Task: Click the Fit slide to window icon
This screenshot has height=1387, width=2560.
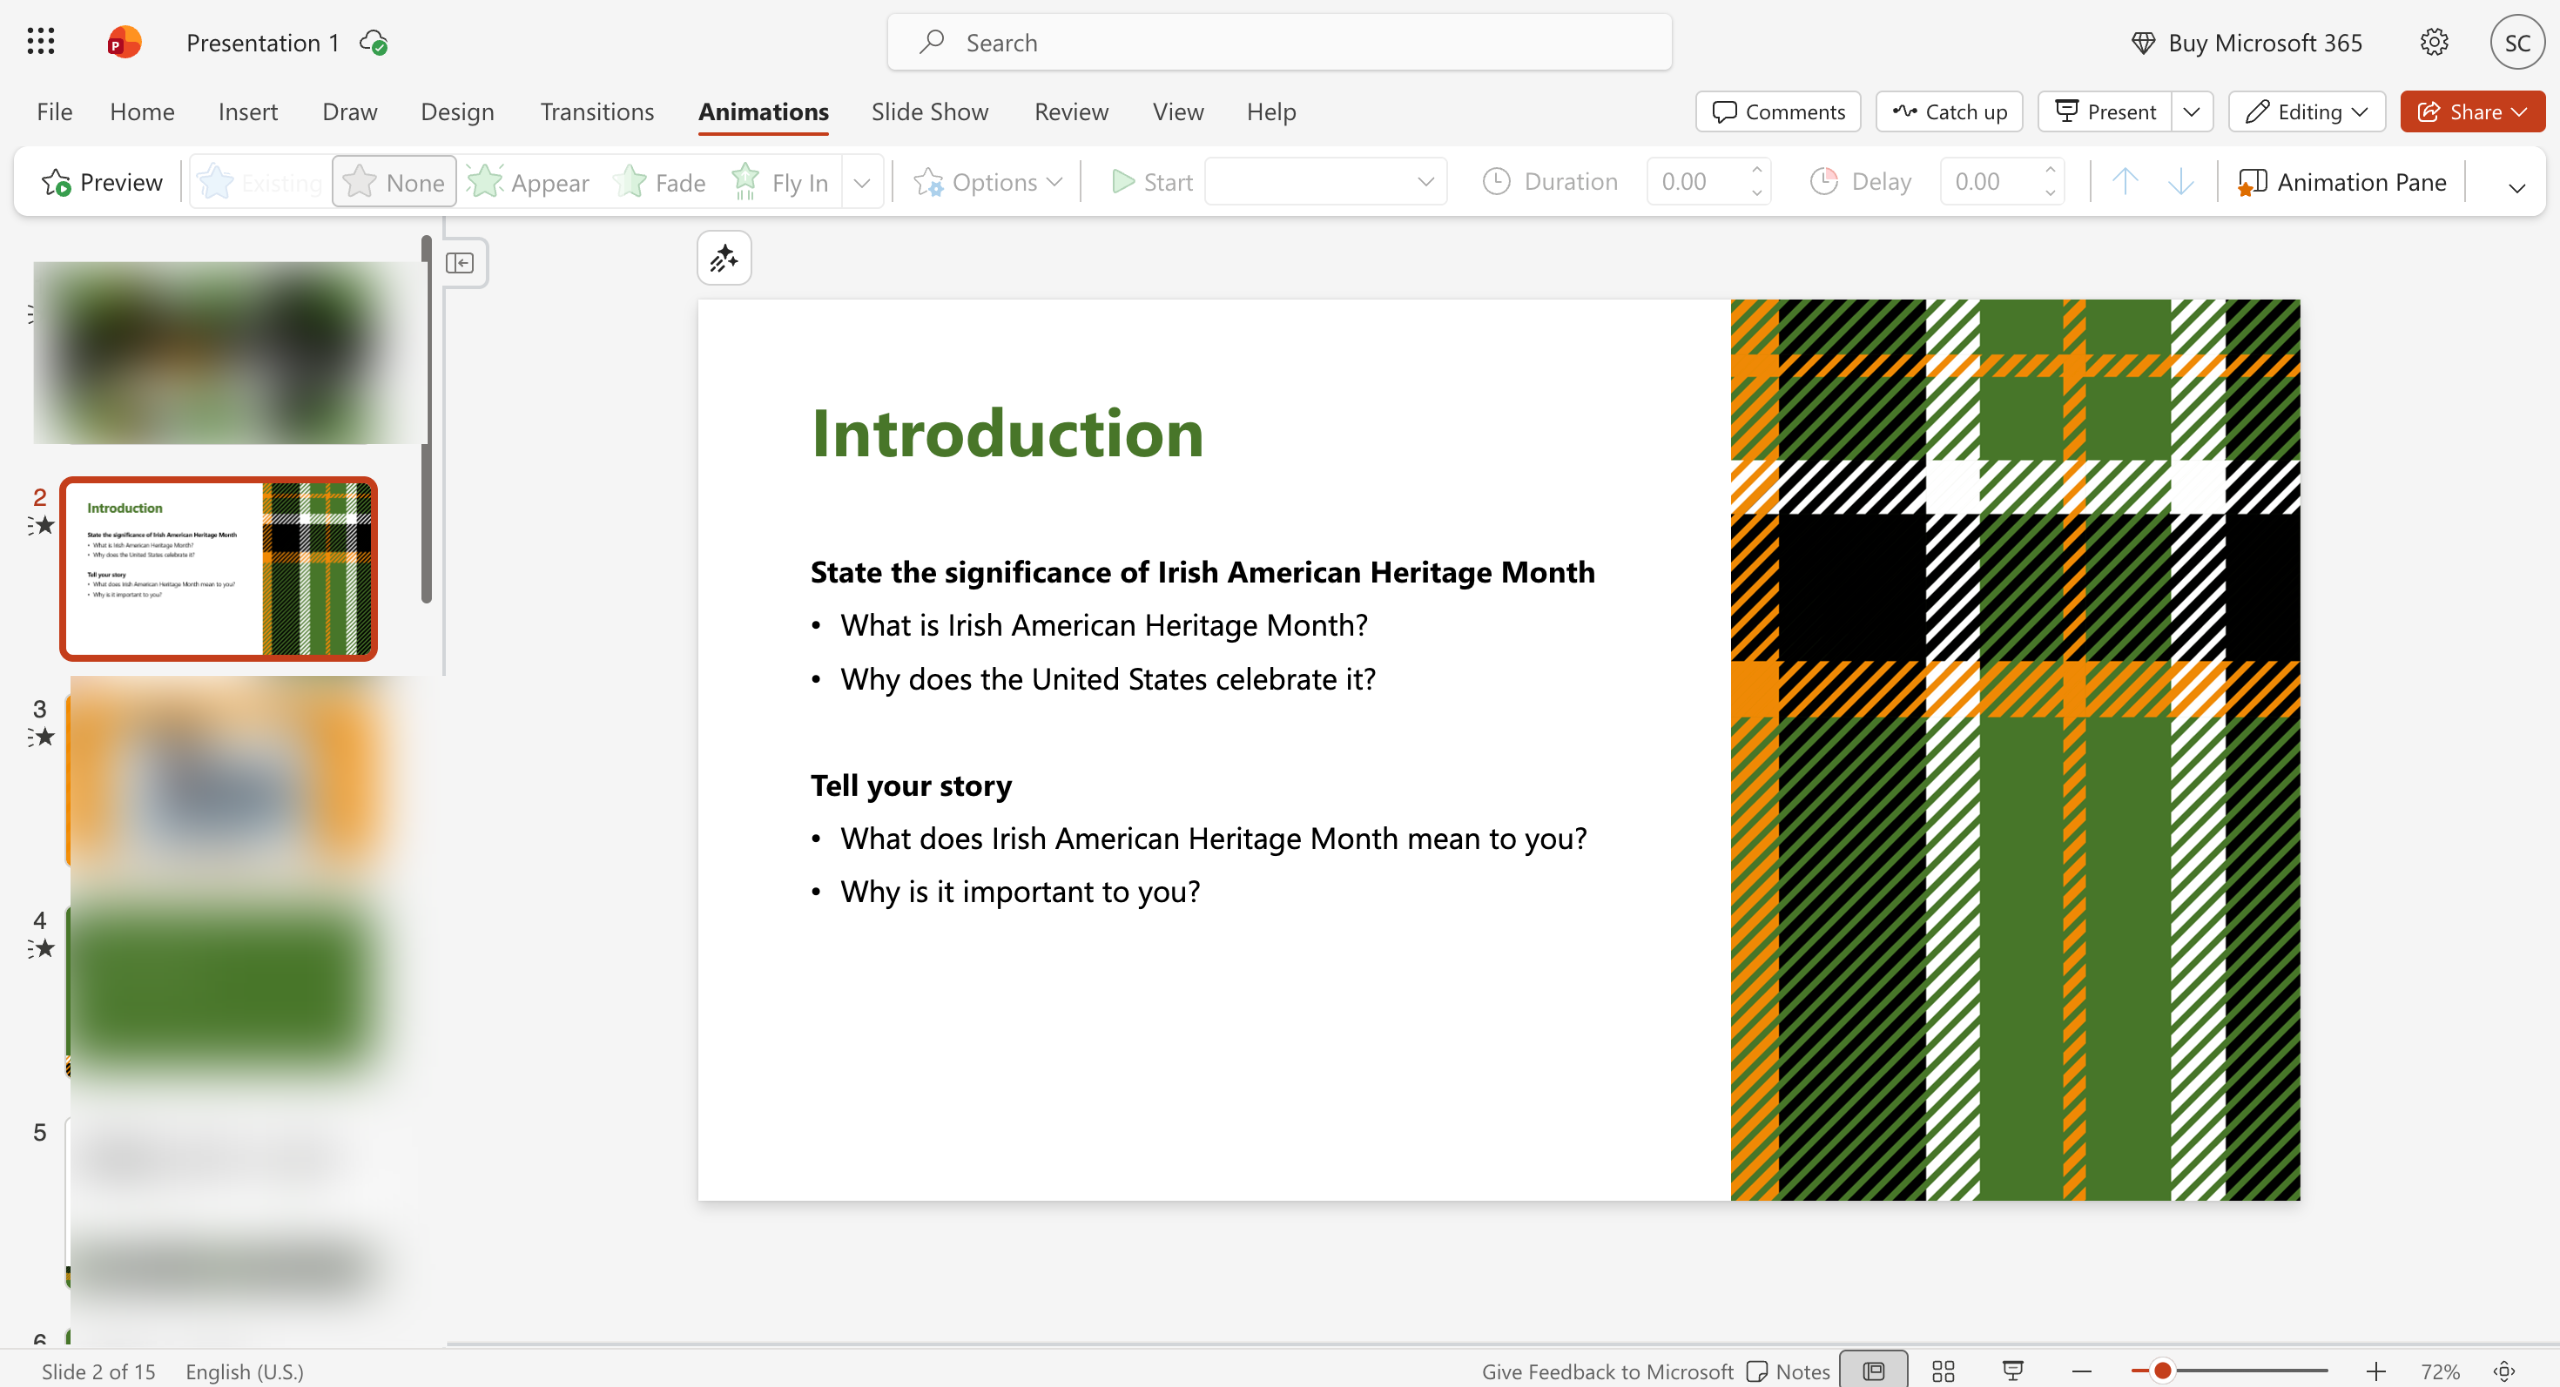Action: point(2505,1371)
